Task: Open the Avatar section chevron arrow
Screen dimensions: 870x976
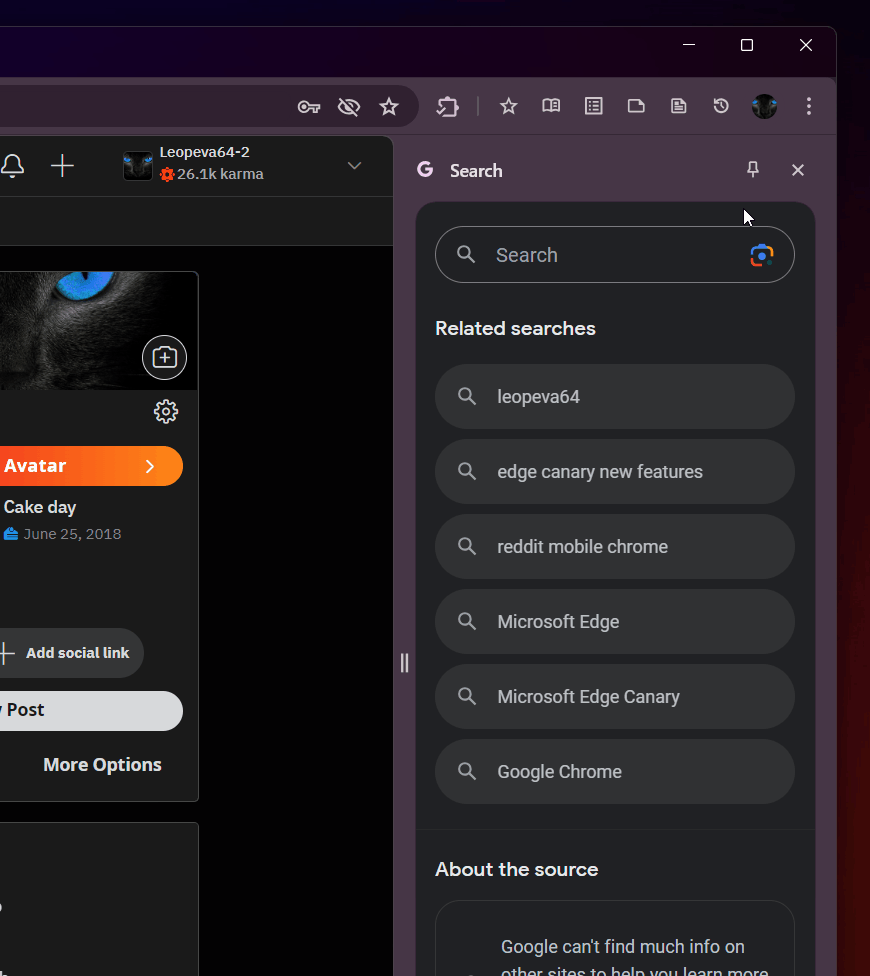Action: (150, 466)
